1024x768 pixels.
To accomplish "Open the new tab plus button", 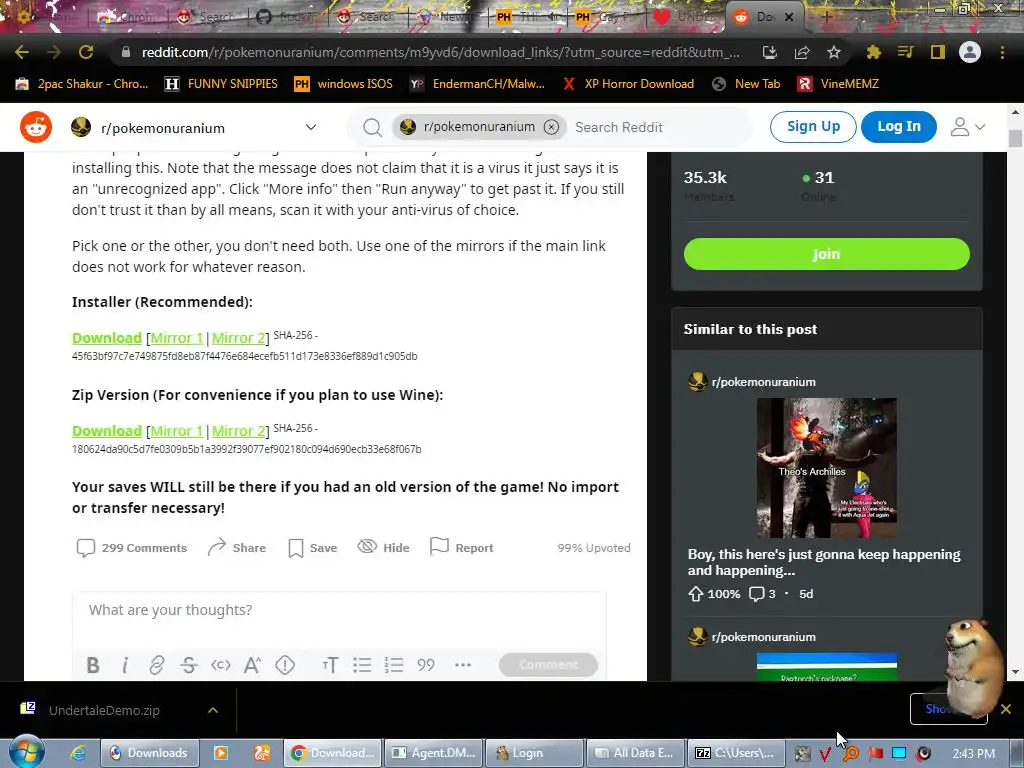I will pyautogui.click(x=826, y=17).
